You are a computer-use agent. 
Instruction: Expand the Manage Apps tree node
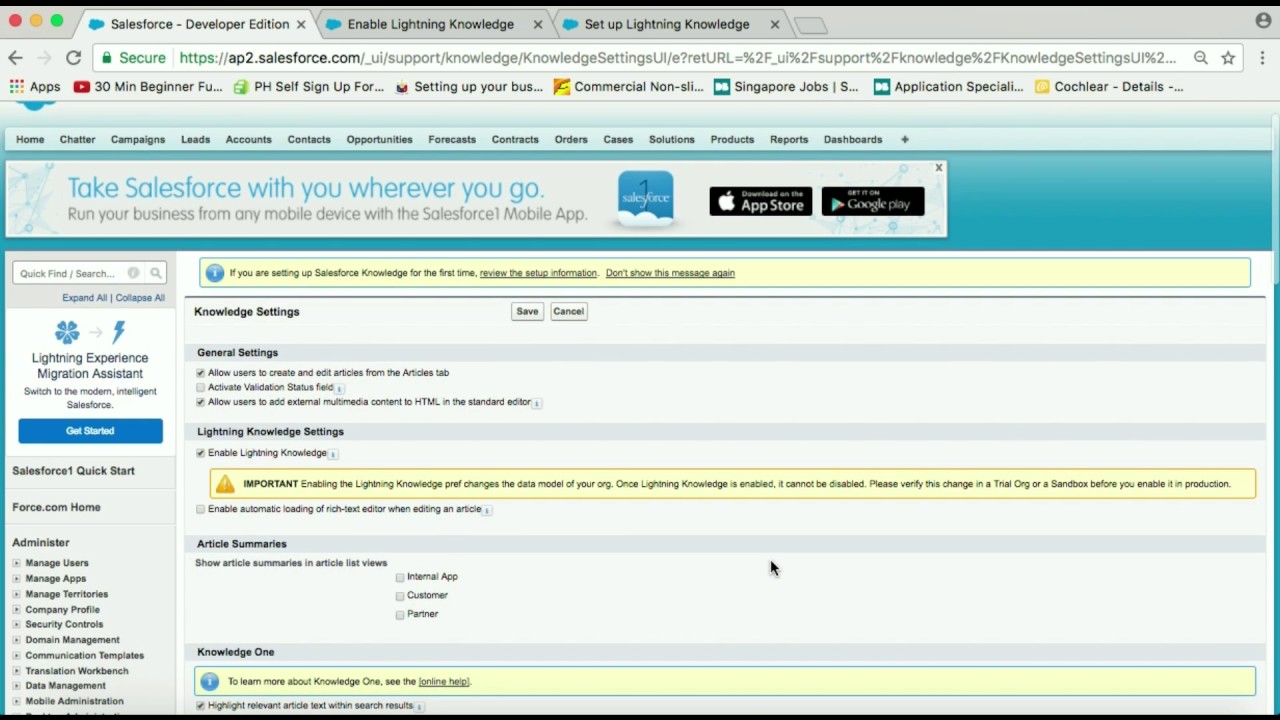[x=16, y=579]
